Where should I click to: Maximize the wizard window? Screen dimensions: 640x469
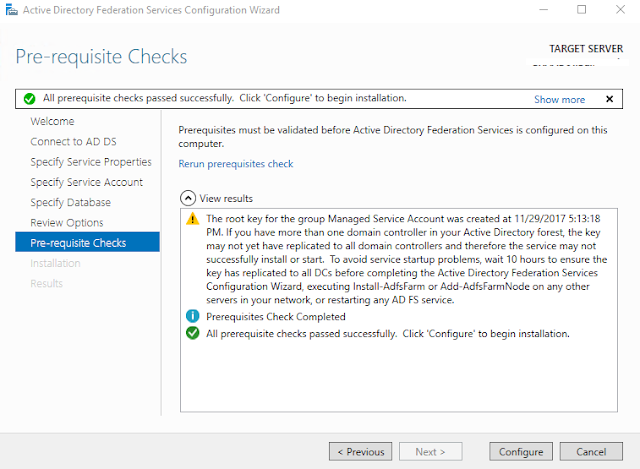coord(582,9)
